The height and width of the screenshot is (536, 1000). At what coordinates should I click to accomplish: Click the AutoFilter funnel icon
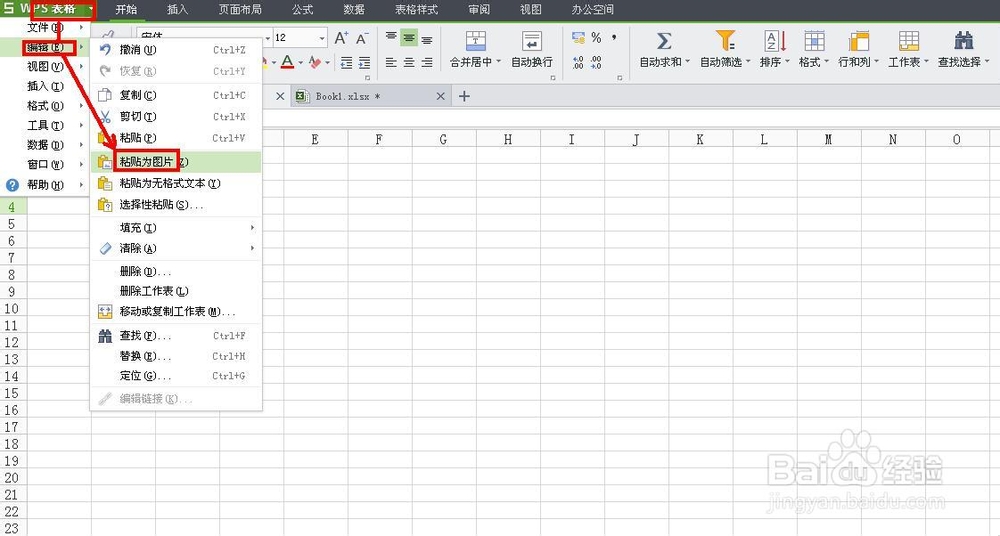click(x=725, y=41)
